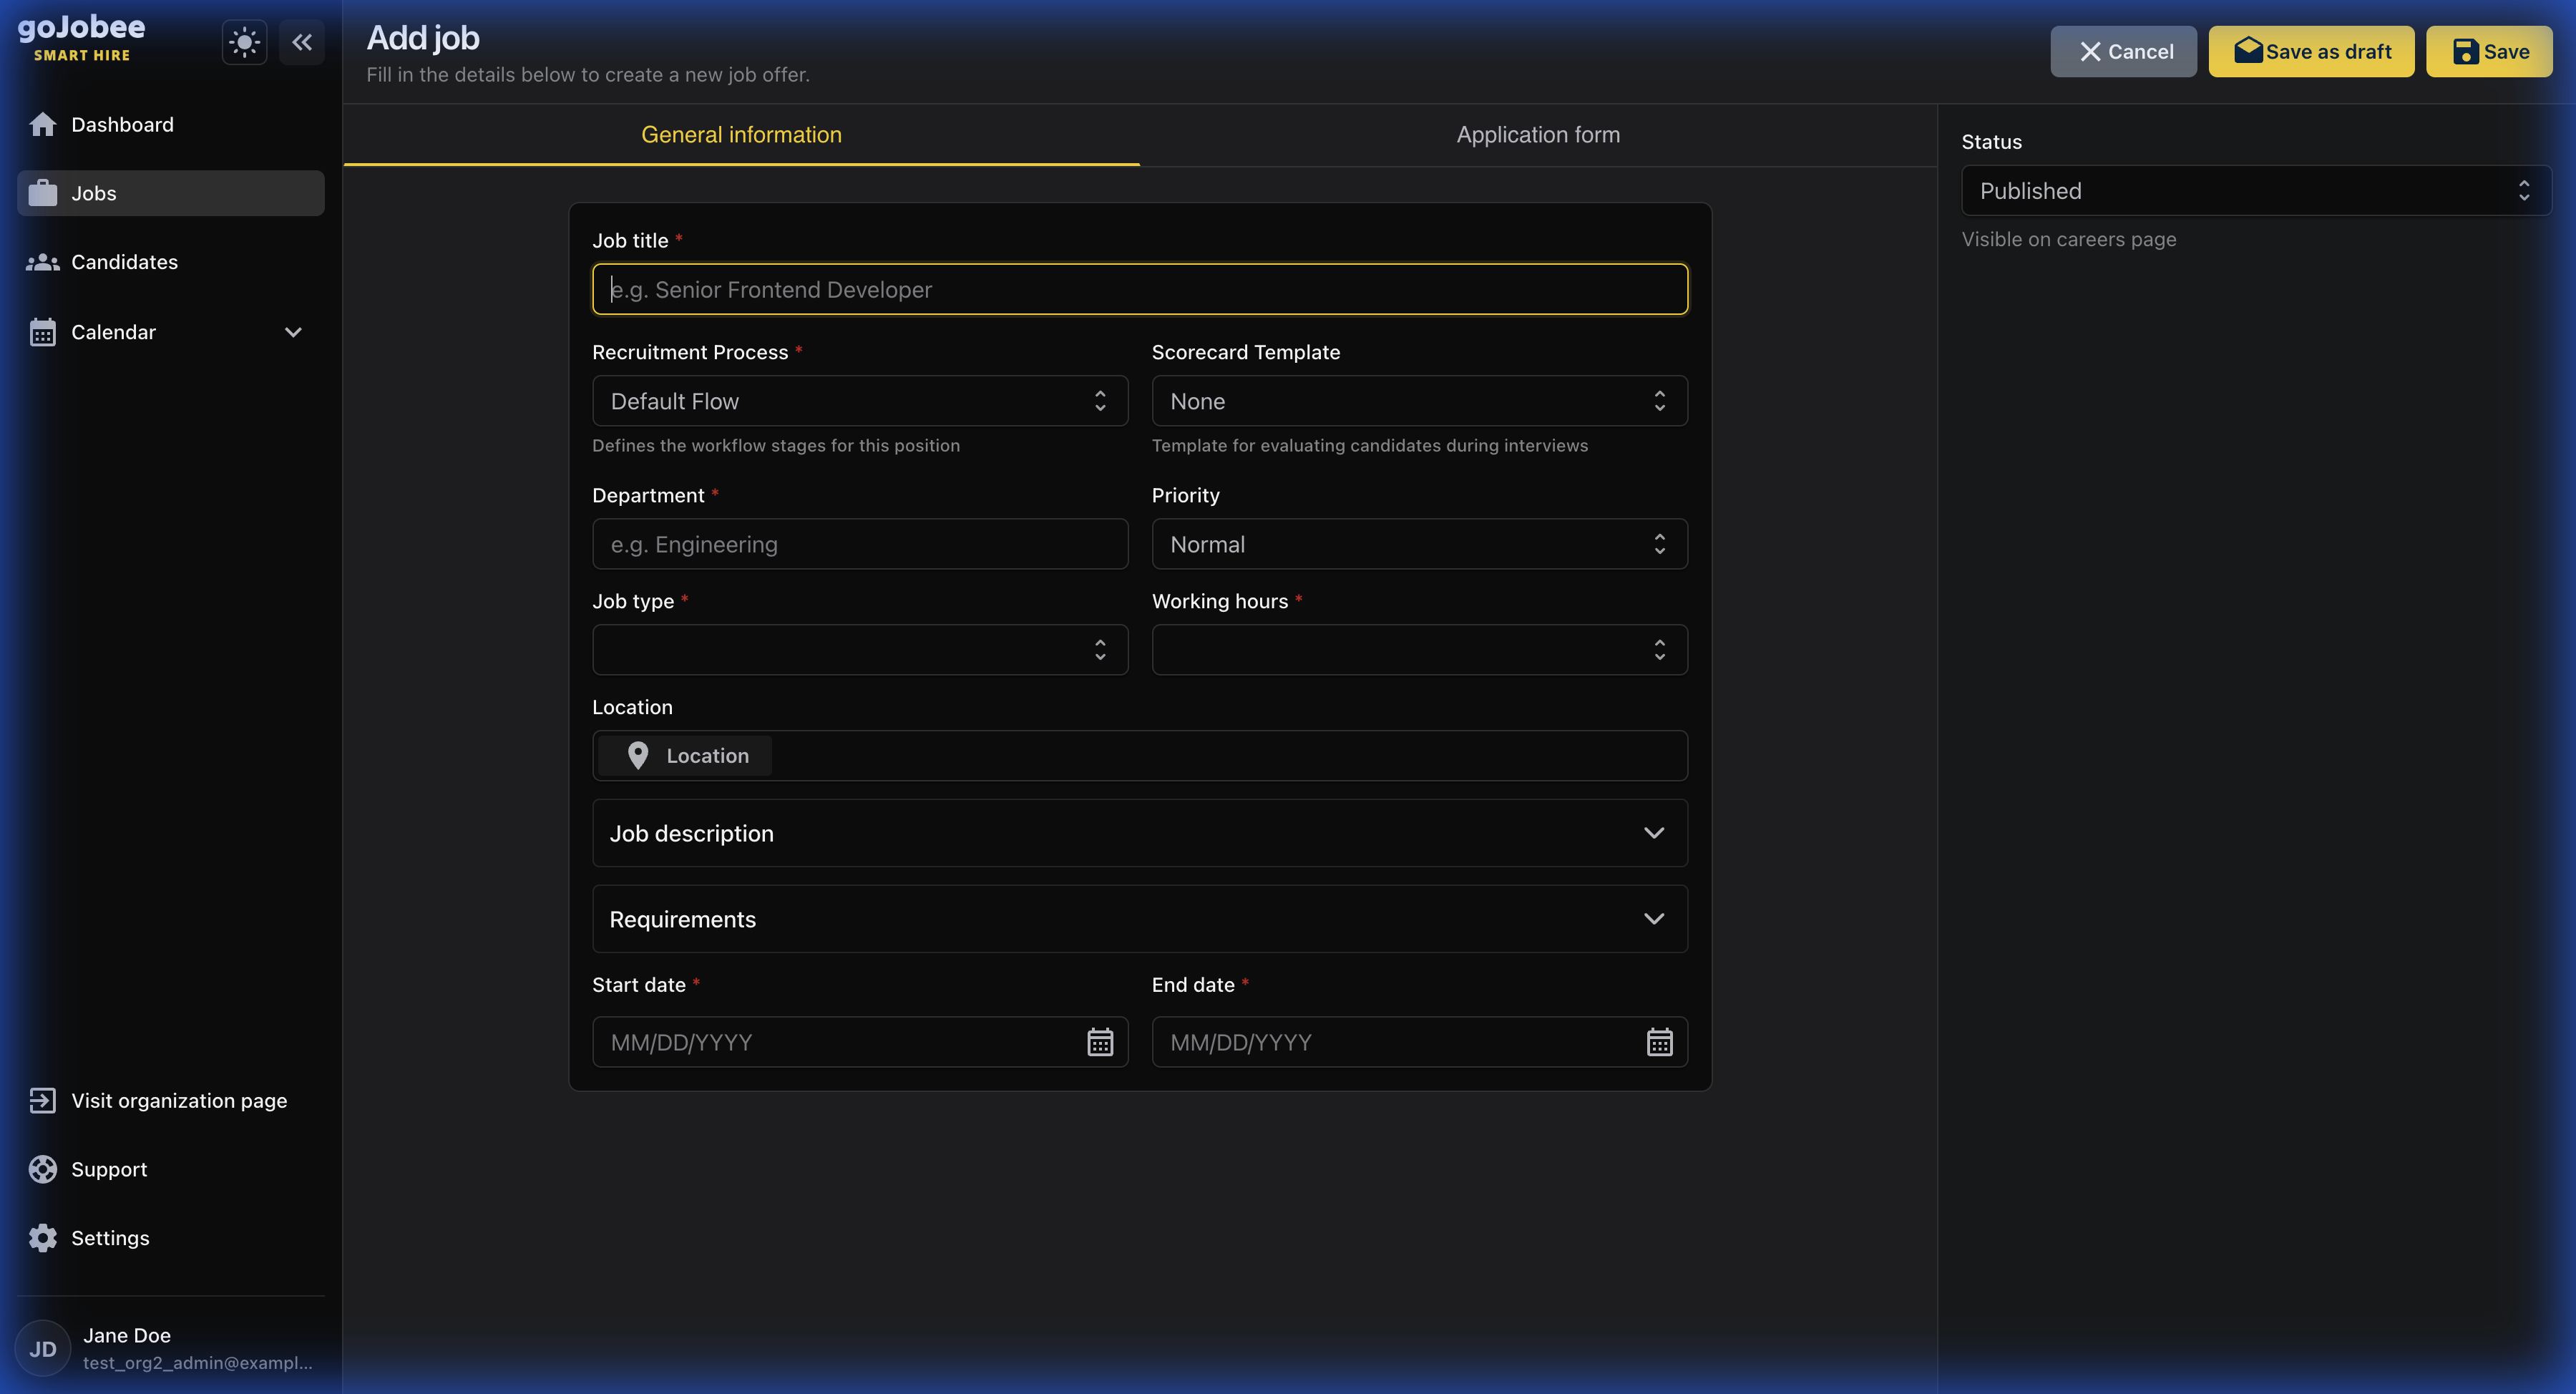Expand the Calendar submenu chevron
Image resolution: width=2576 pixels, height=1394 pixels.
293,332
